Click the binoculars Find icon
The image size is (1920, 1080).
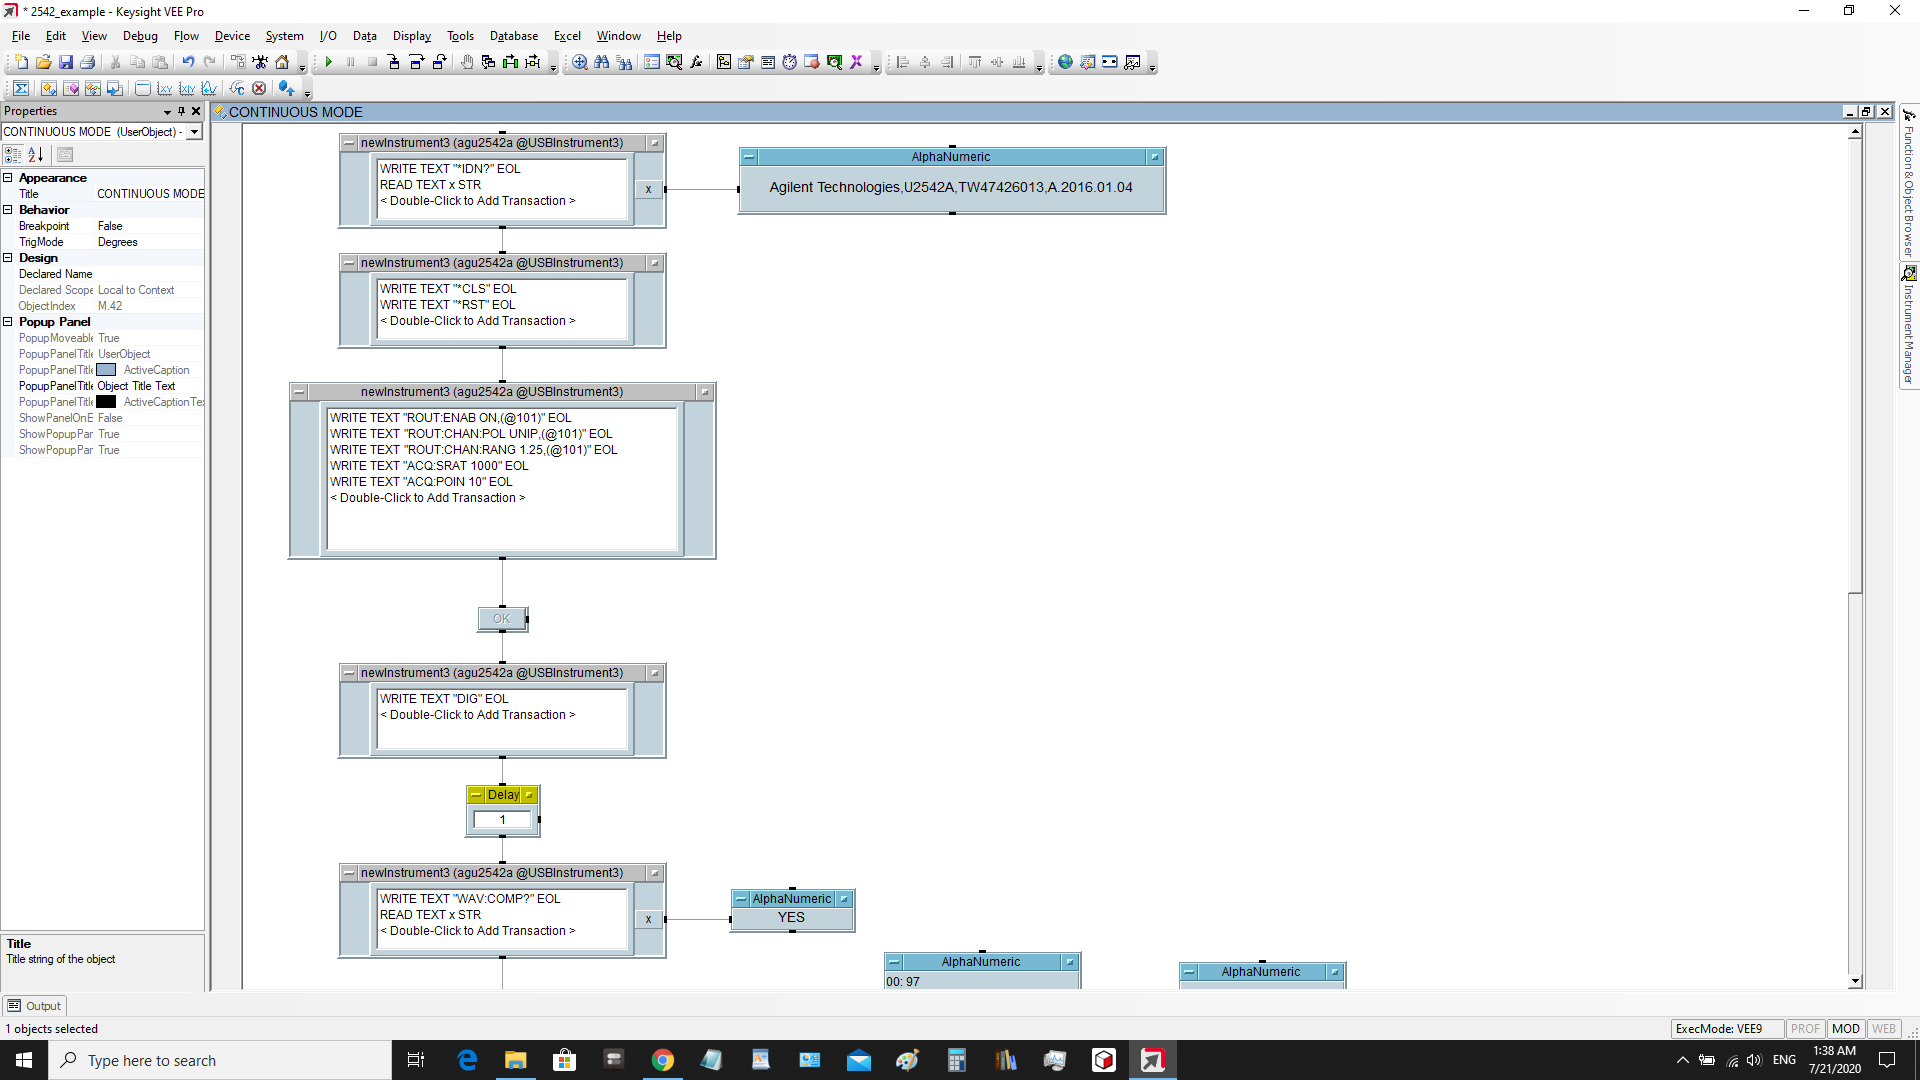pyautogui.click(x=601, y=62)
